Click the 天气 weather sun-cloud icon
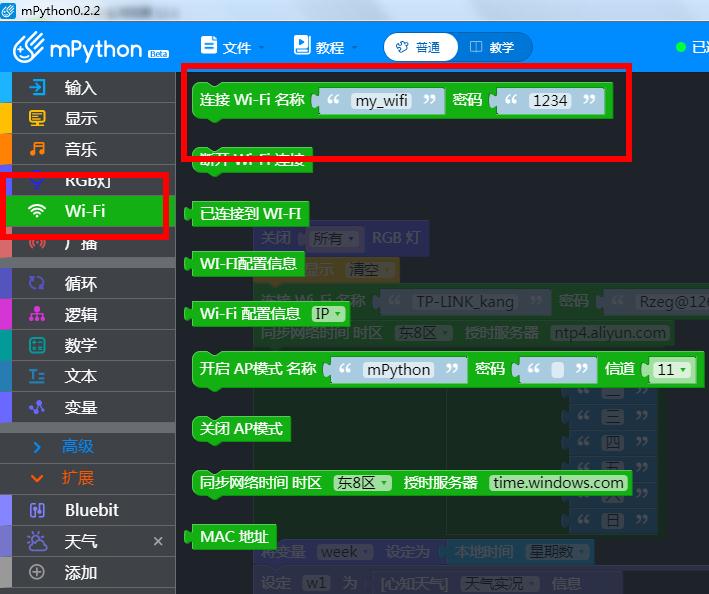 pos(37,541)
